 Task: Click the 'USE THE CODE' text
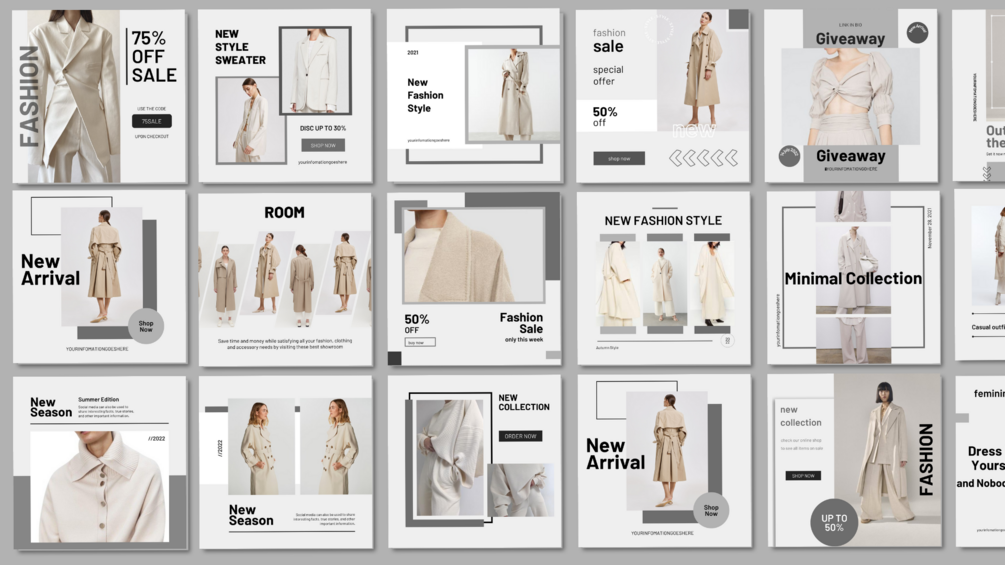(x=151, y=109)
